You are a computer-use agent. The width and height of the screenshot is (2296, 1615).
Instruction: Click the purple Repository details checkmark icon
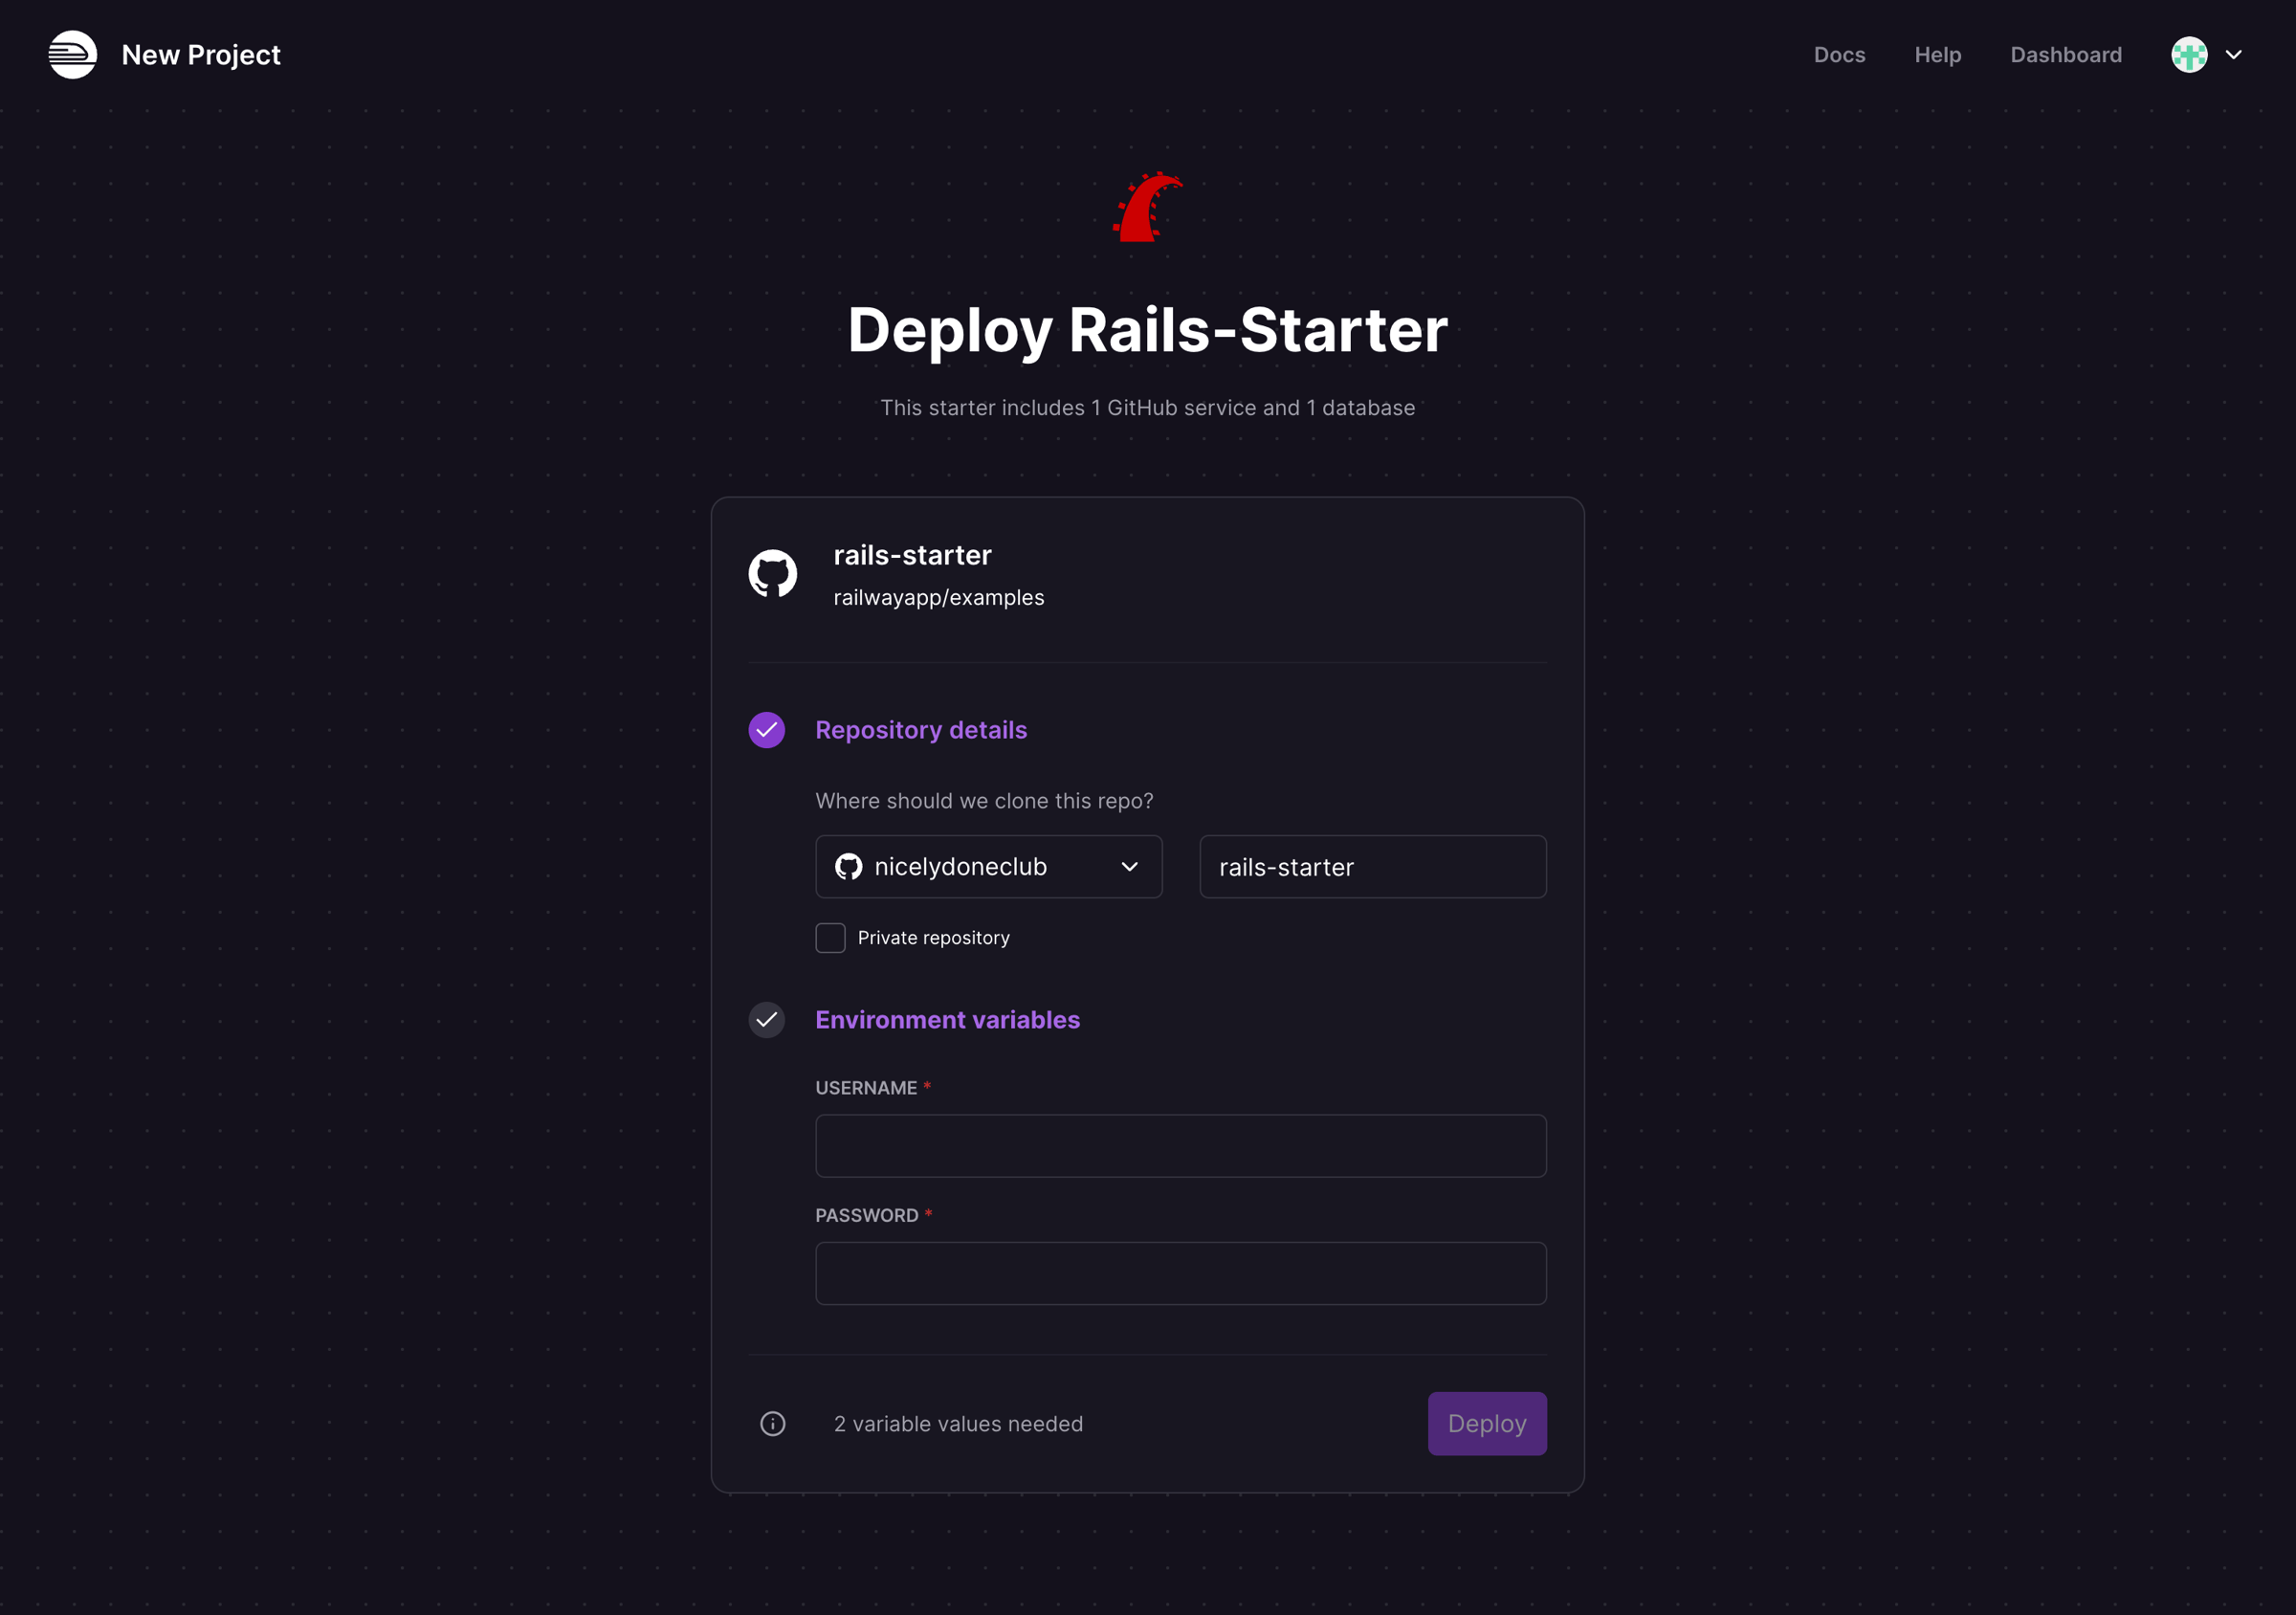pyautogui.click(x=767, y=730)
